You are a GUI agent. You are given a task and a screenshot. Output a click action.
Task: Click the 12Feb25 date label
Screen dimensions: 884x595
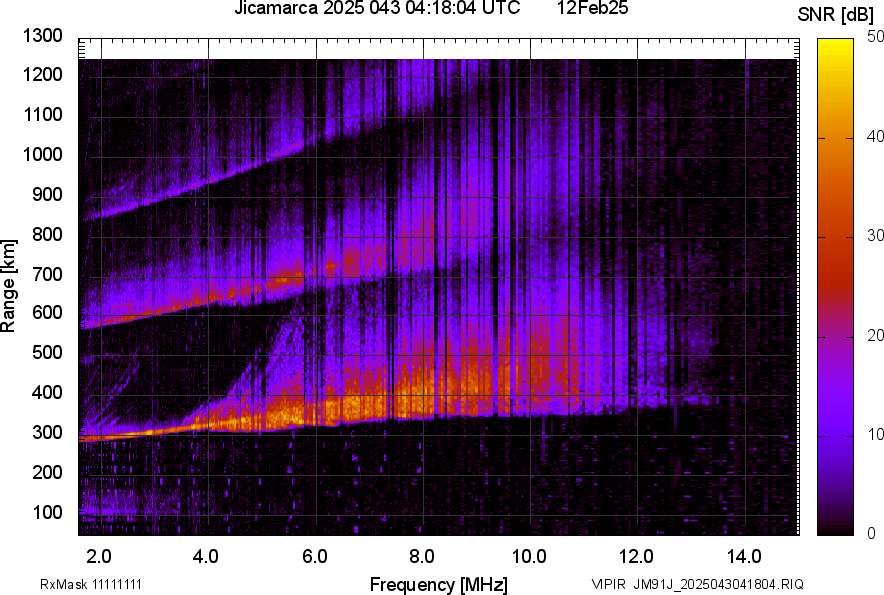tap(587, 9)
